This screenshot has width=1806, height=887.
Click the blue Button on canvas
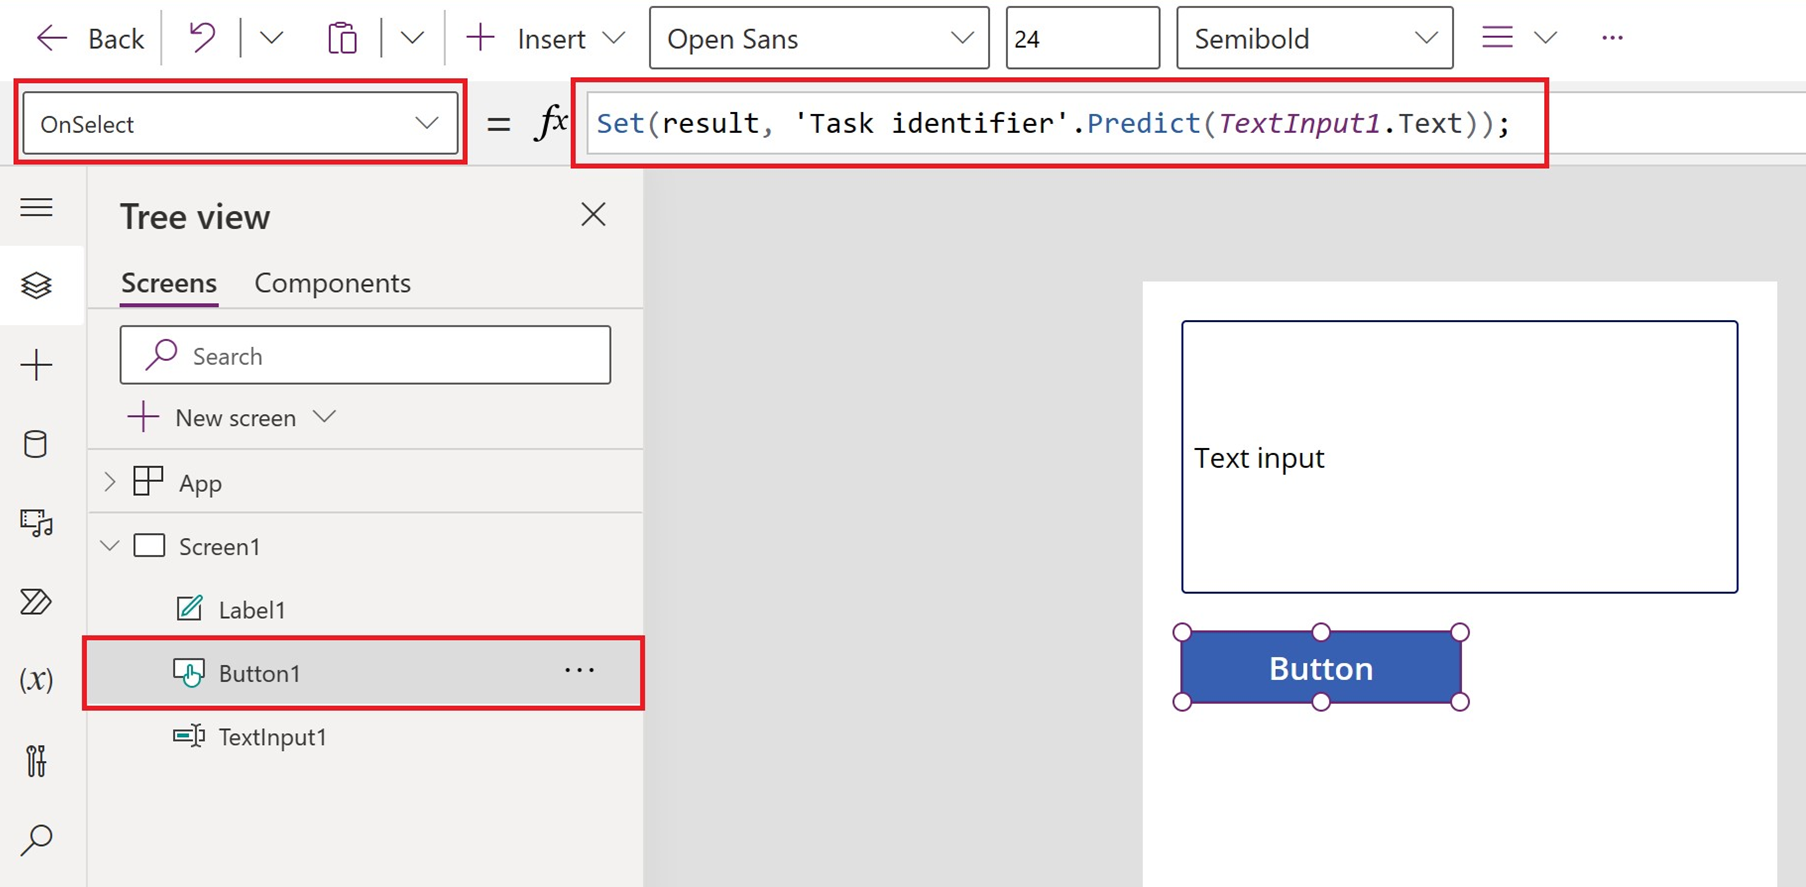pyautogui.click(x=1321, y=667)
